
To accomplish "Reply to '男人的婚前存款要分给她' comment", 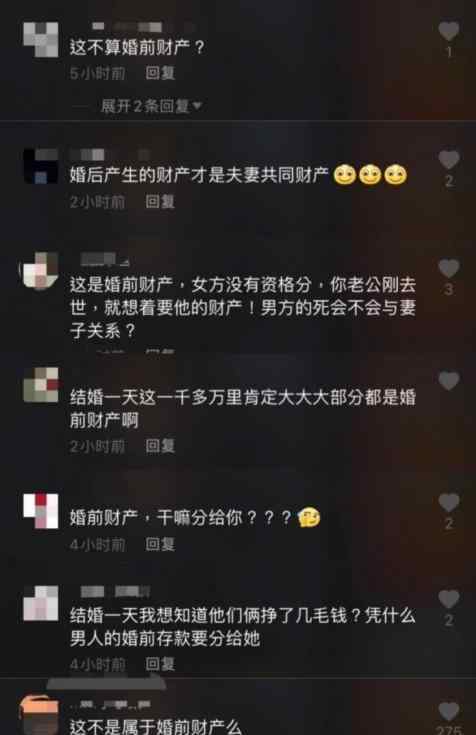I will tap(160, 663).
